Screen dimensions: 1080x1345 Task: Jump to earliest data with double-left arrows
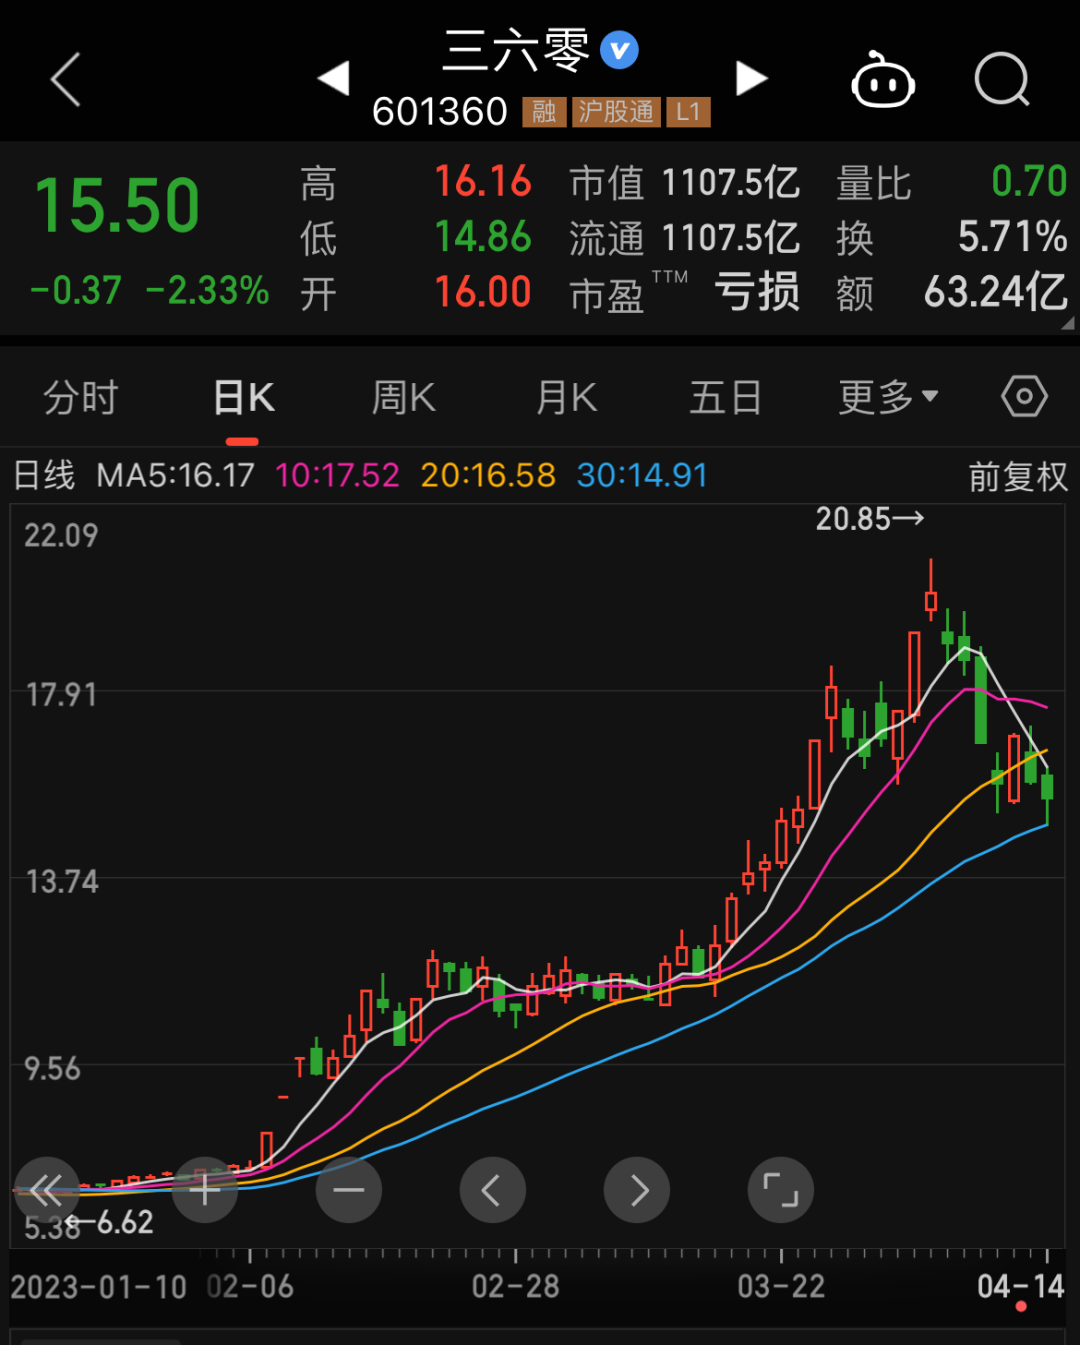click(x=46, y=1190)
